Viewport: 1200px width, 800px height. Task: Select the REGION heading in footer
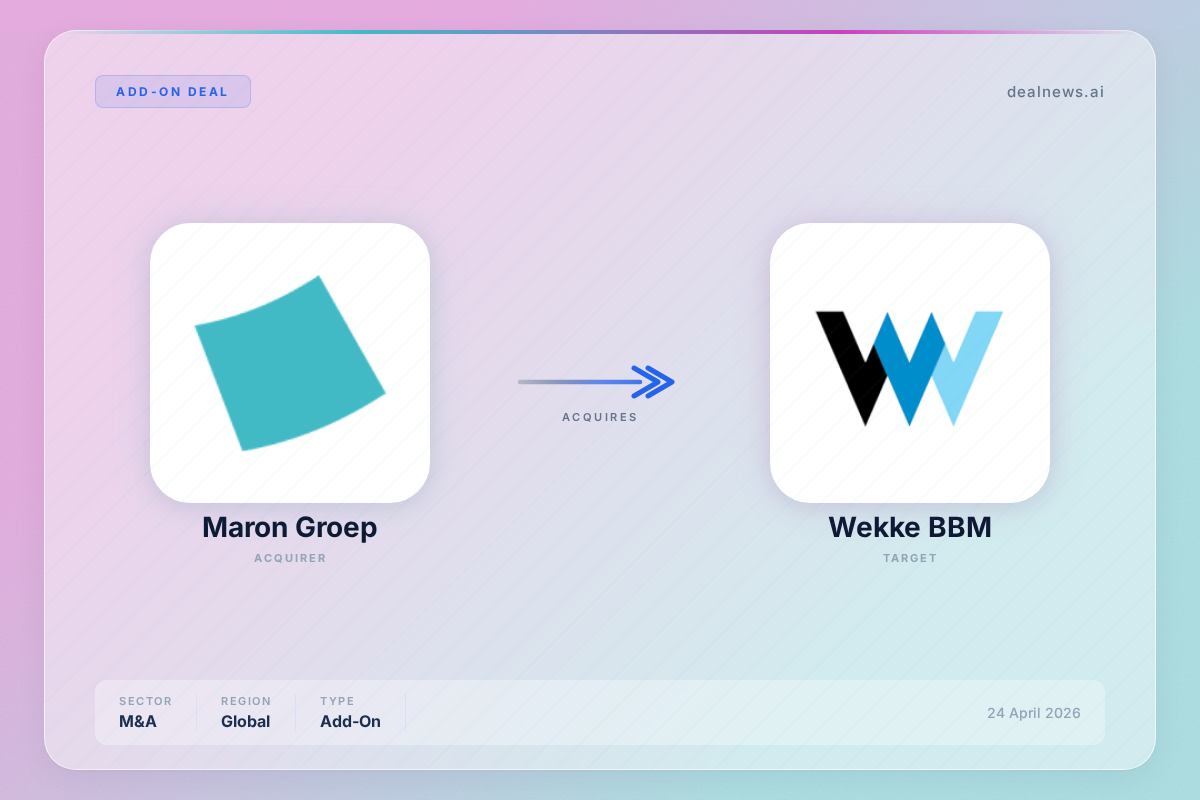[246, 701]
